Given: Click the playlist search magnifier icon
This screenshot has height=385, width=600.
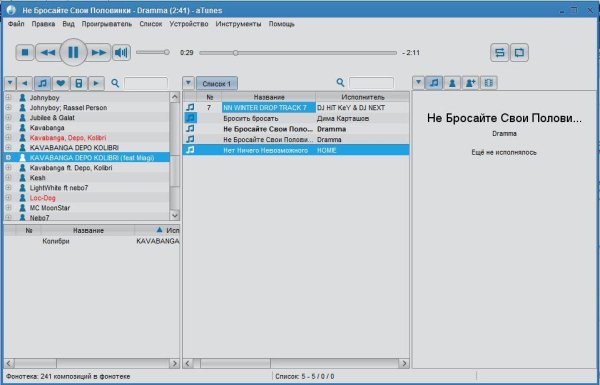Looking at the screenshot, I should [340, 83].
